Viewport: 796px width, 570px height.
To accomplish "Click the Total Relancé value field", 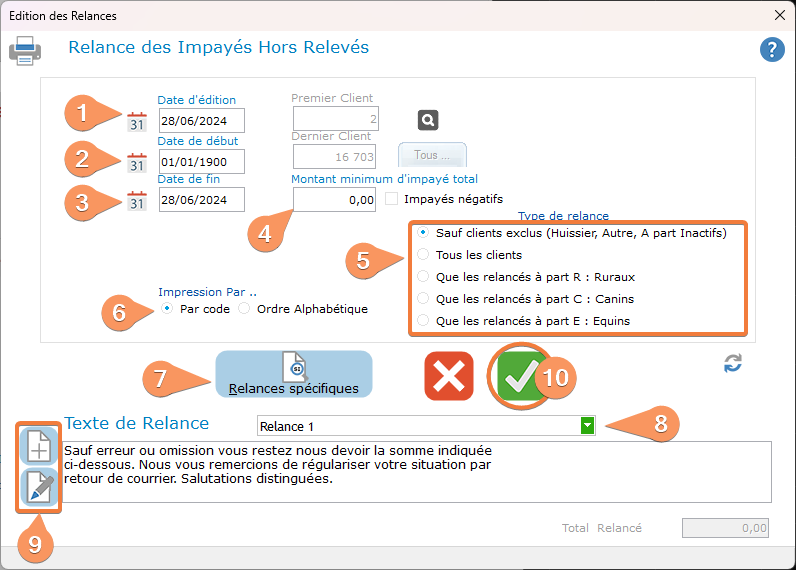I will (x=725, y=528).
